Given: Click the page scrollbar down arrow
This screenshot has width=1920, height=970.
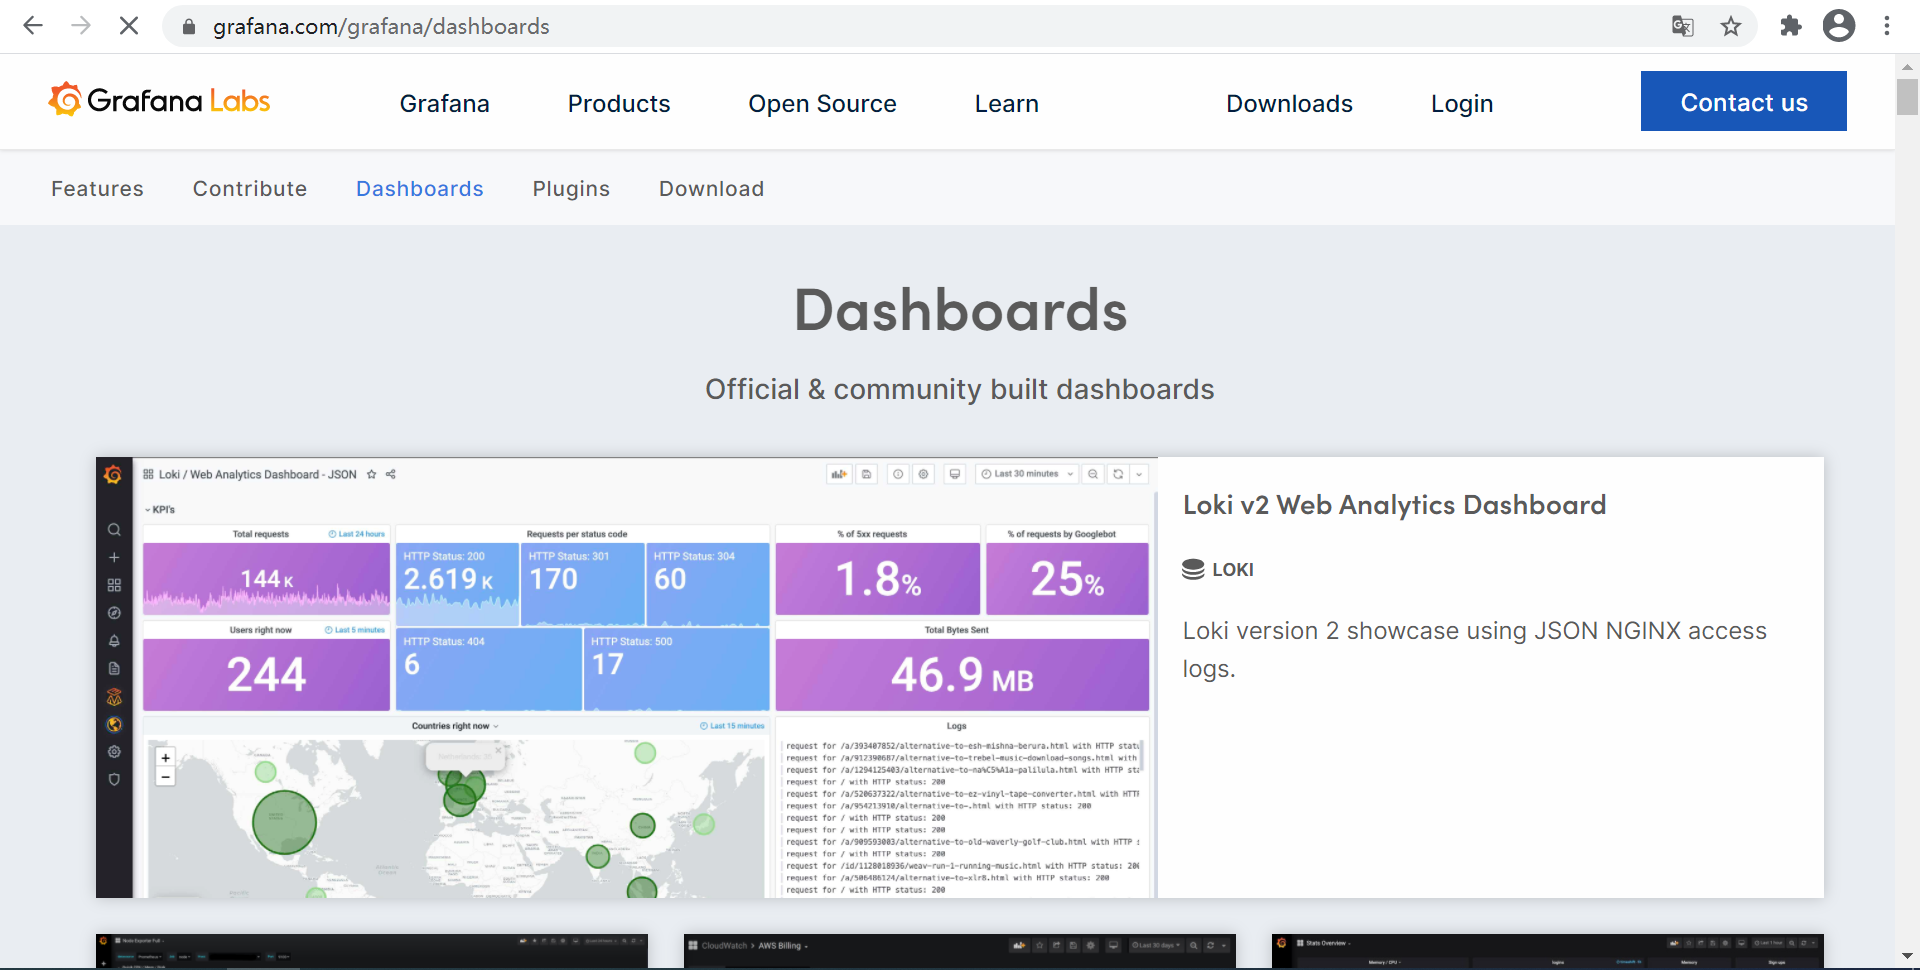Looking at the screenshot, I should point(1907,957).
